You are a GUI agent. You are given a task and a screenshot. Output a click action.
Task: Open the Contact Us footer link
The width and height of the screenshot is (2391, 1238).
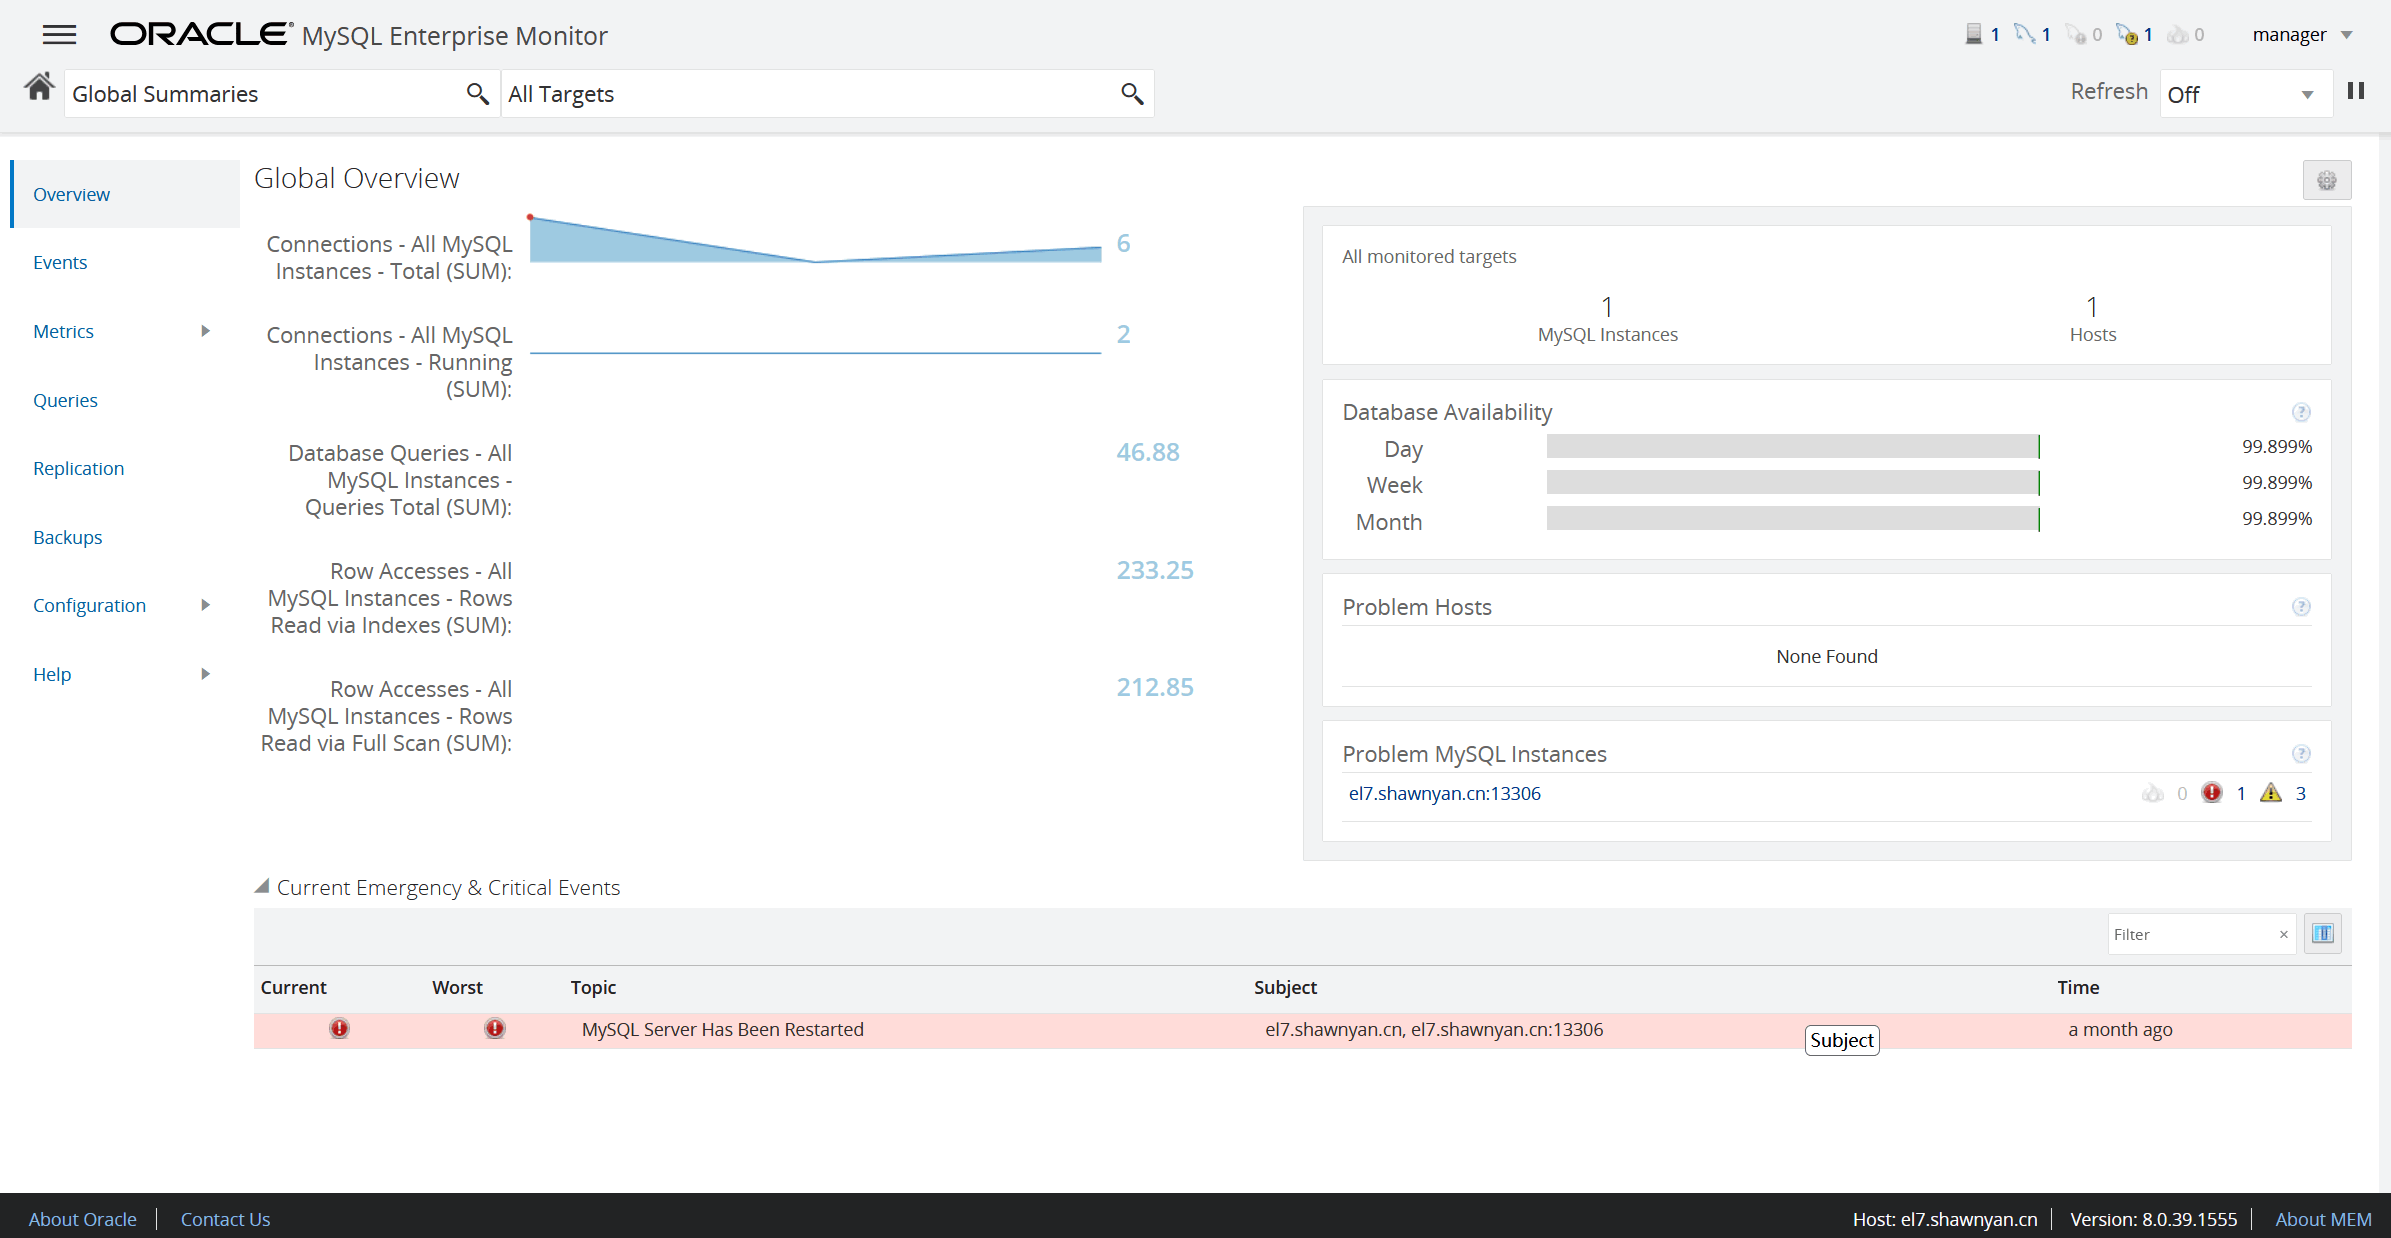click(x=225, y=1219)
